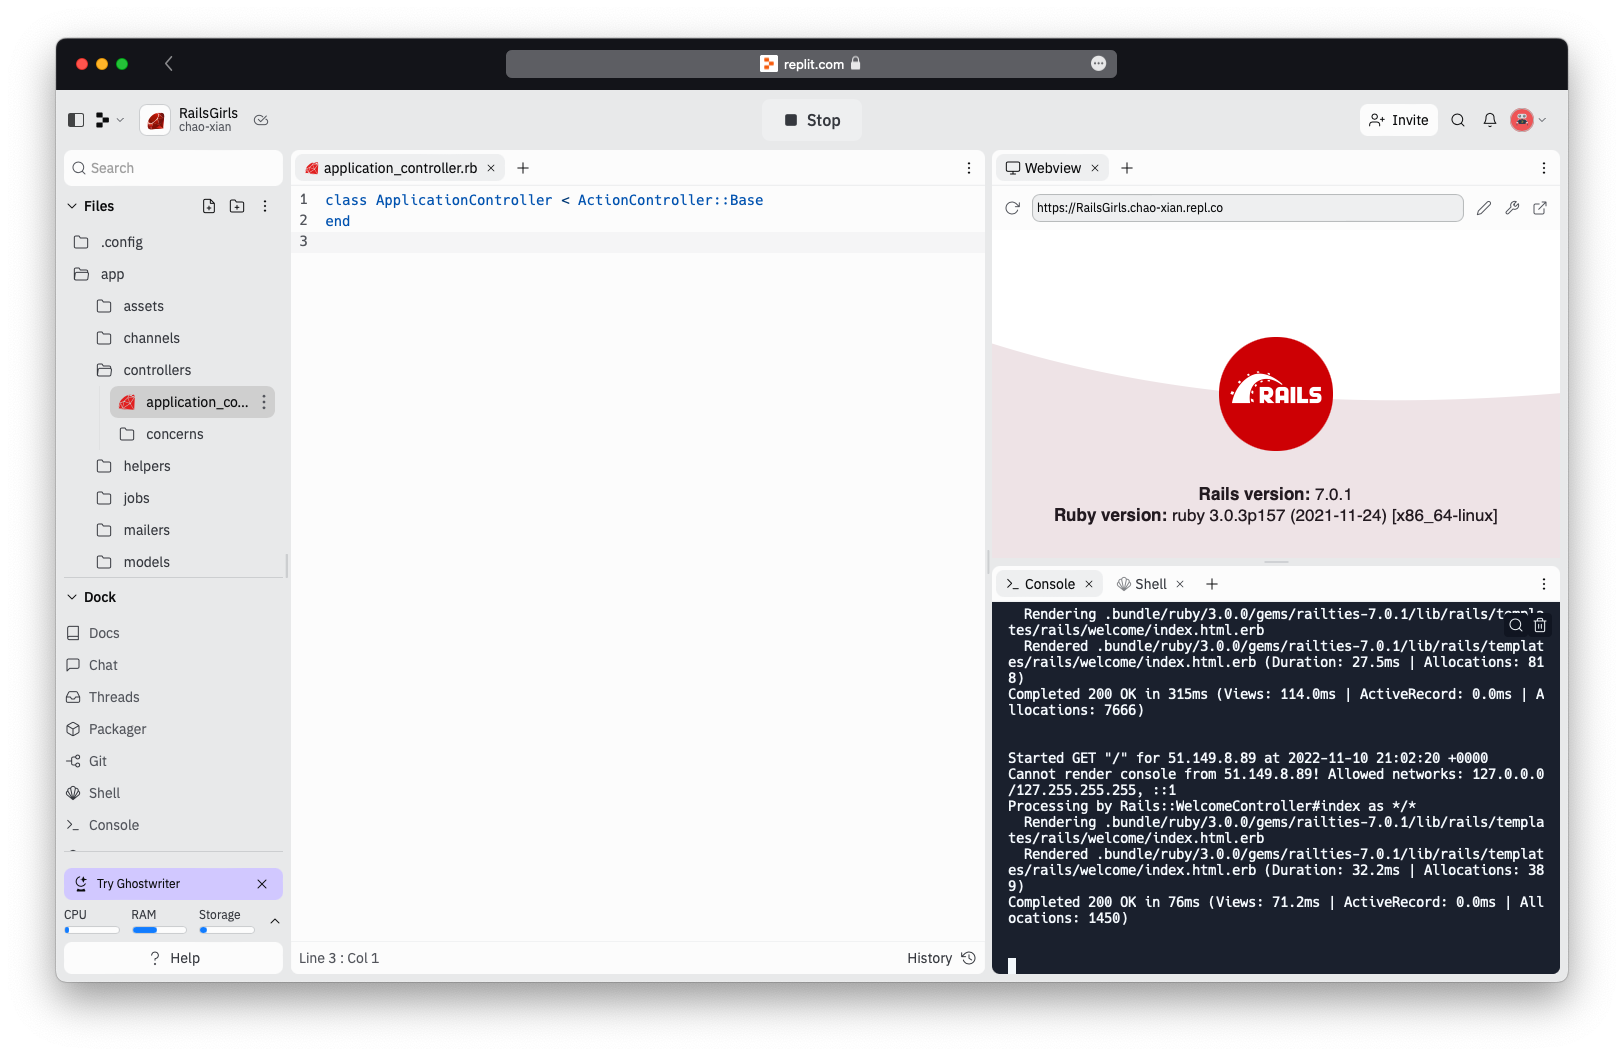Collapse the Dock section

pos(70,596)
